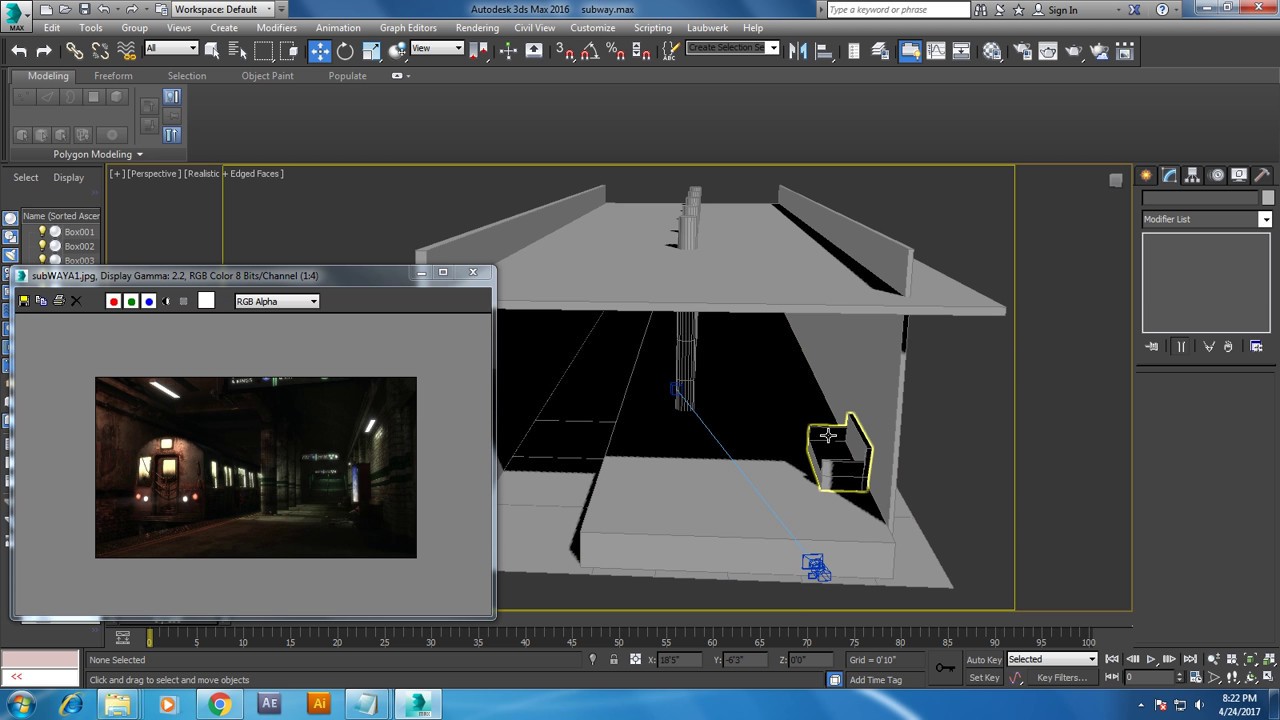
Task: Open Schematic View
Action: tap(961, 51)
